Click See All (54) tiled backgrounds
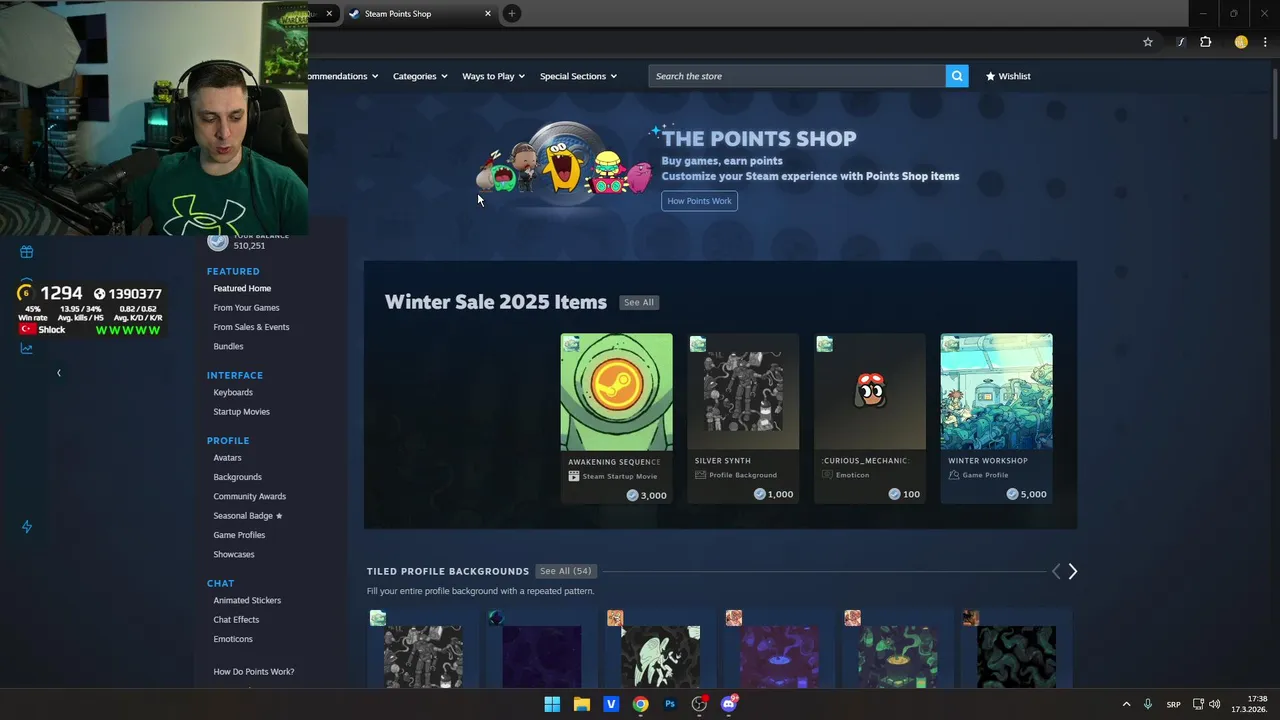The width and height of the screenshot is (1280, 720). [x=565, y=571]
